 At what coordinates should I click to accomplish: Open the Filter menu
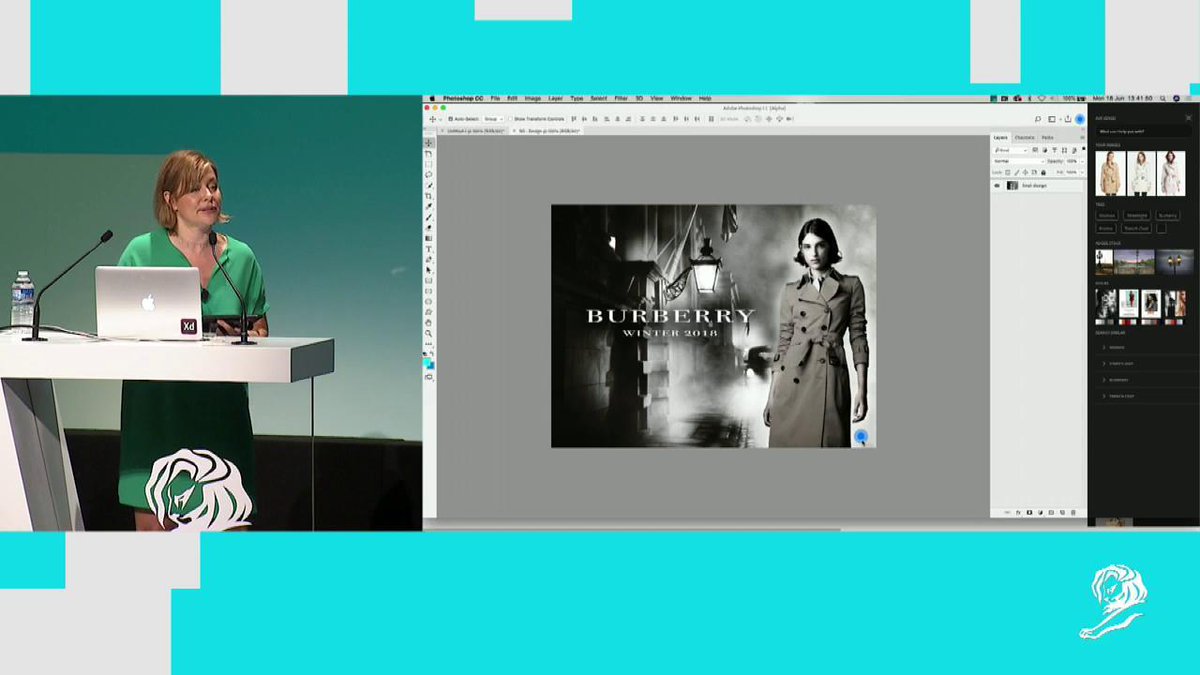[621, 98]
